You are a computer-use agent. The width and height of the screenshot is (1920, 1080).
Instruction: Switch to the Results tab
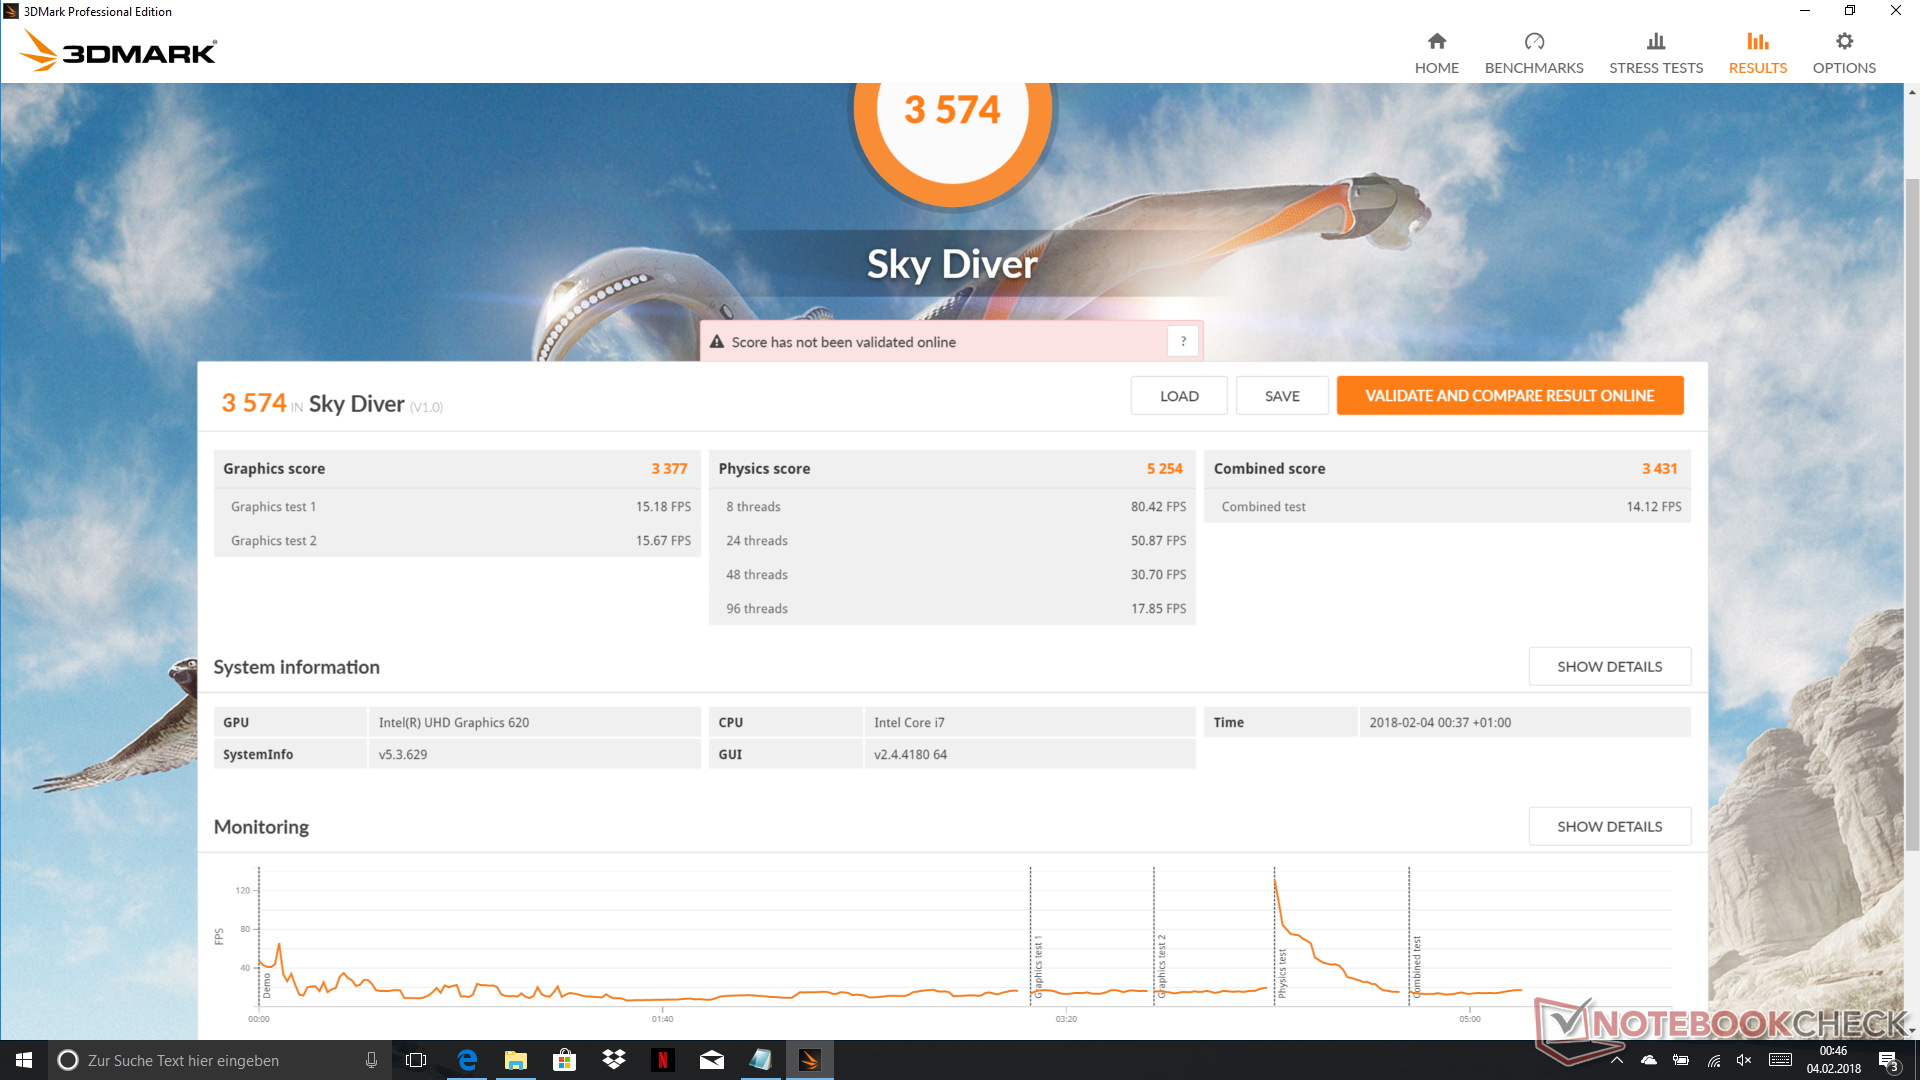1757,53
